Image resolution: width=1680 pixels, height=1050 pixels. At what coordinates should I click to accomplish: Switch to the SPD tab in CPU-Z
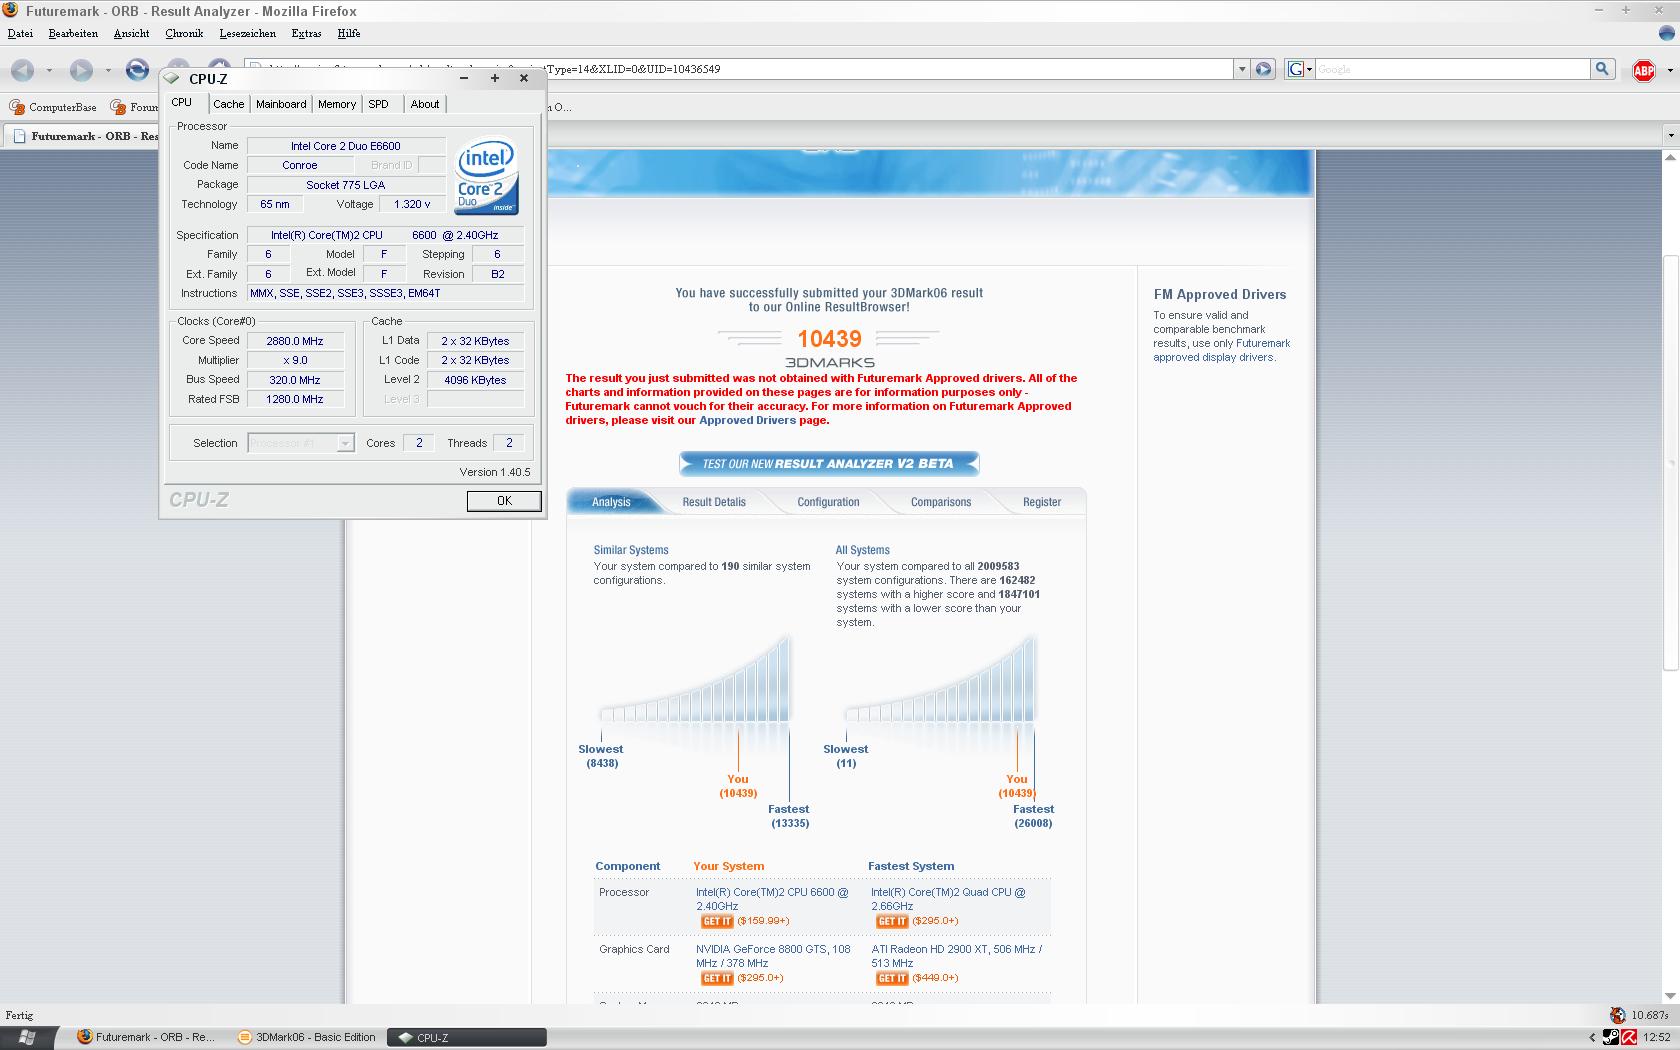point(378,104)
